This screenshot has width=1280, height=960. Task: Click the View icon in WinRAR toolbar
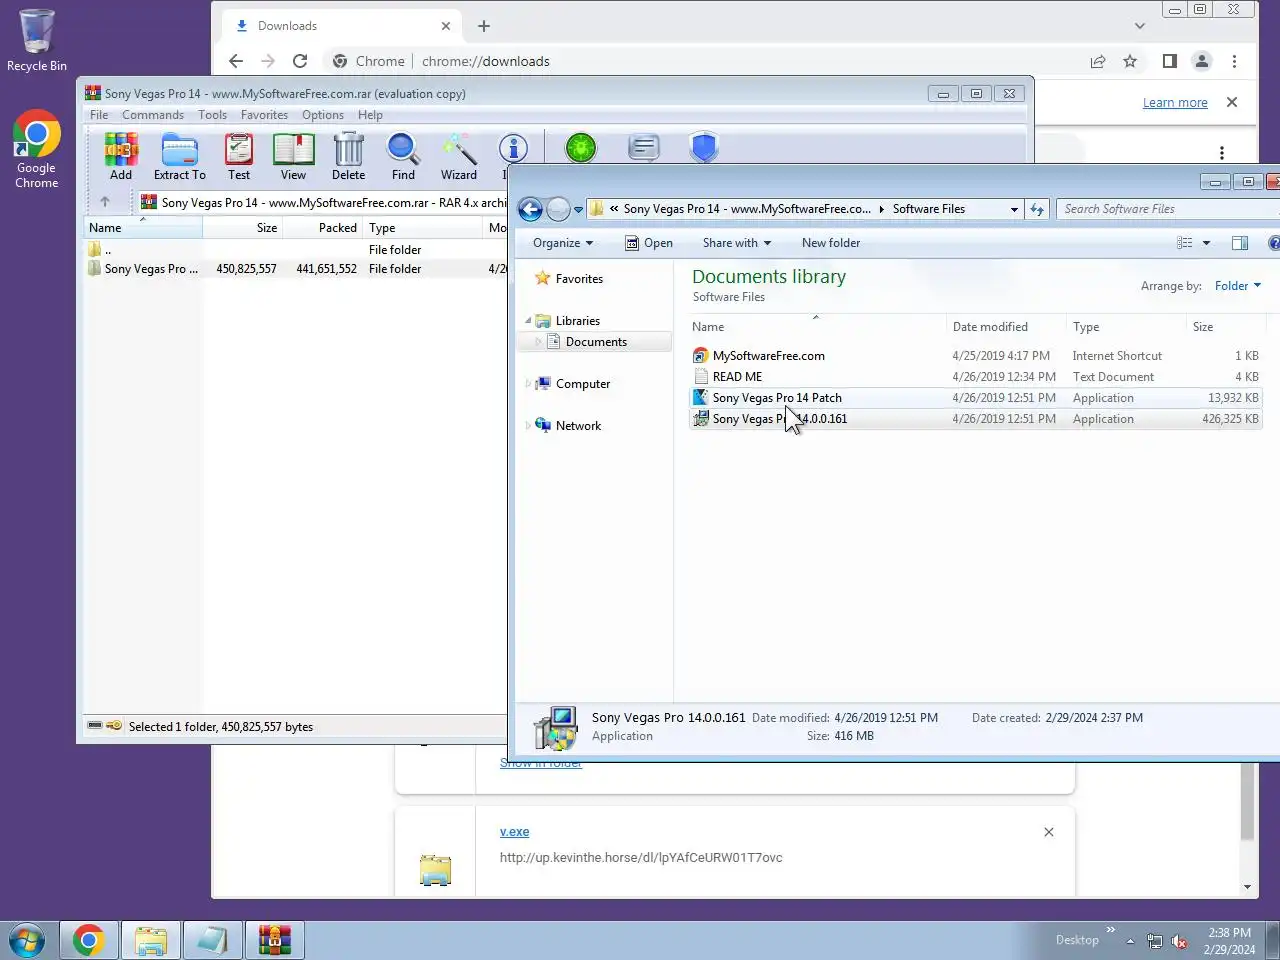coord(293,156)
